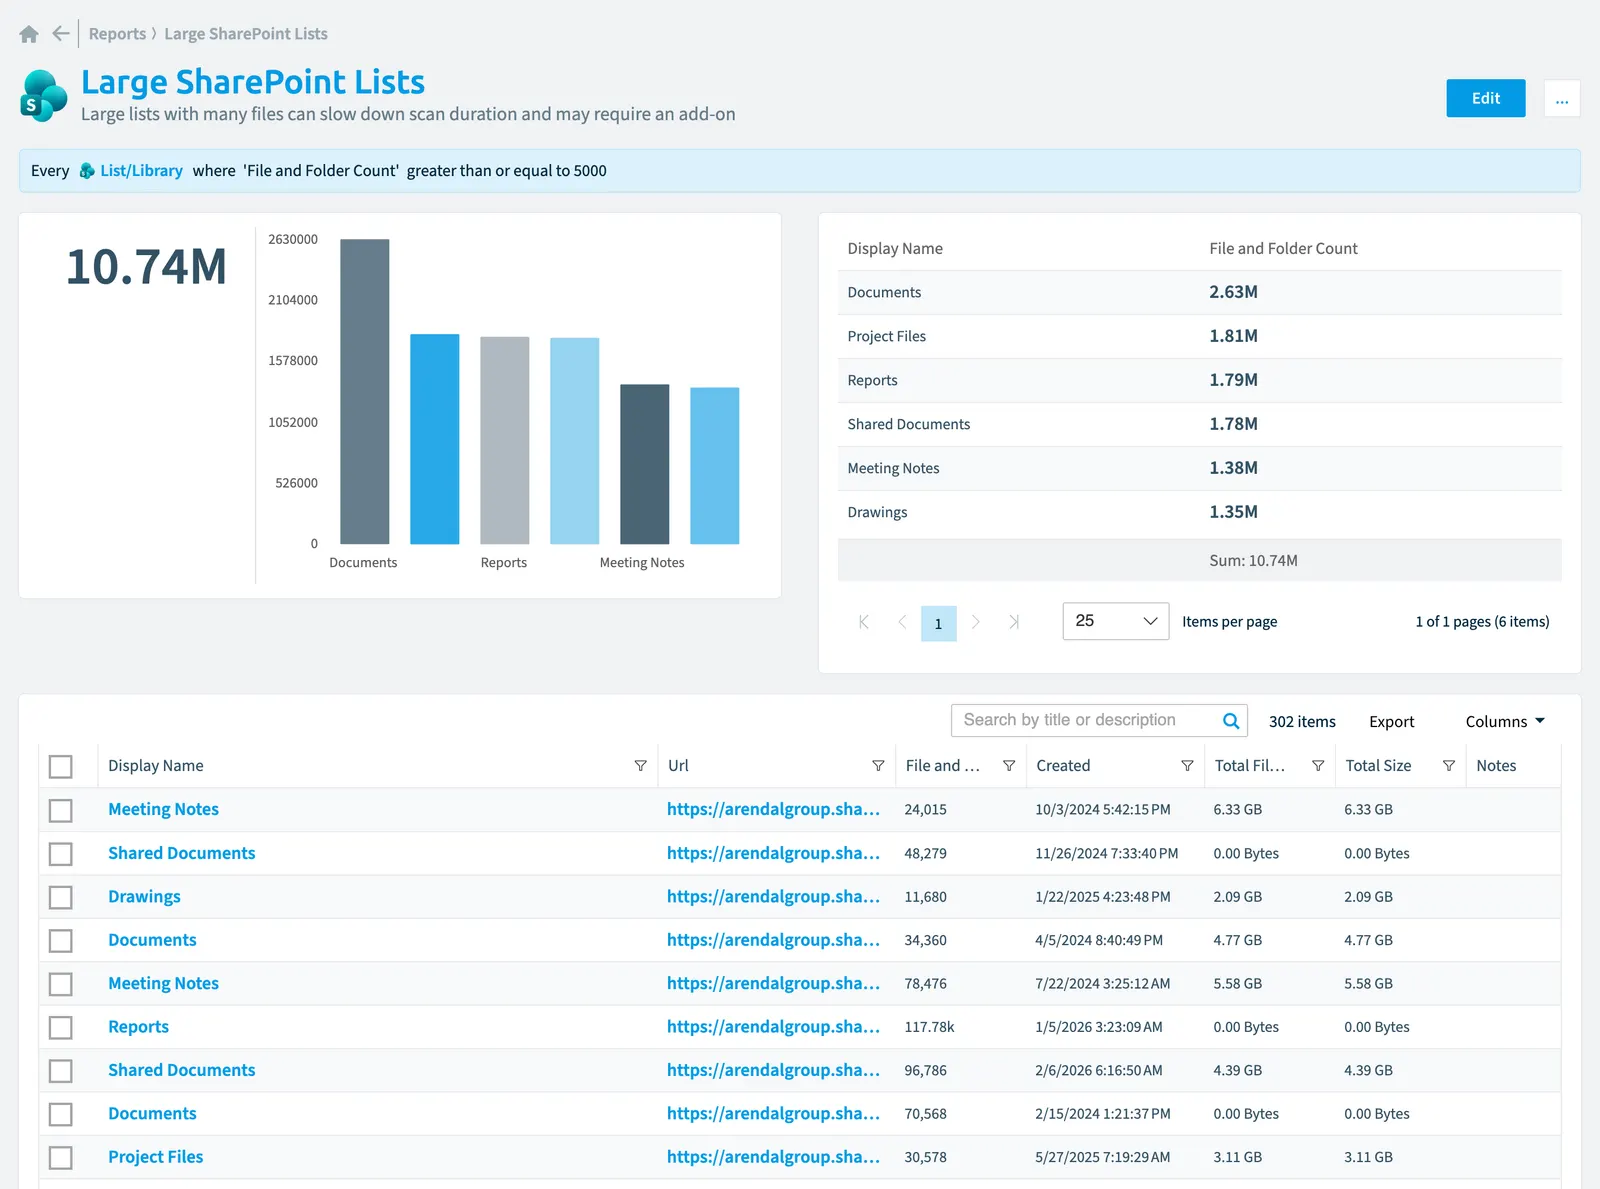Screen dimensions: 1600x1189
Task: Go to next page of summary table
Action: coord(976,622)
